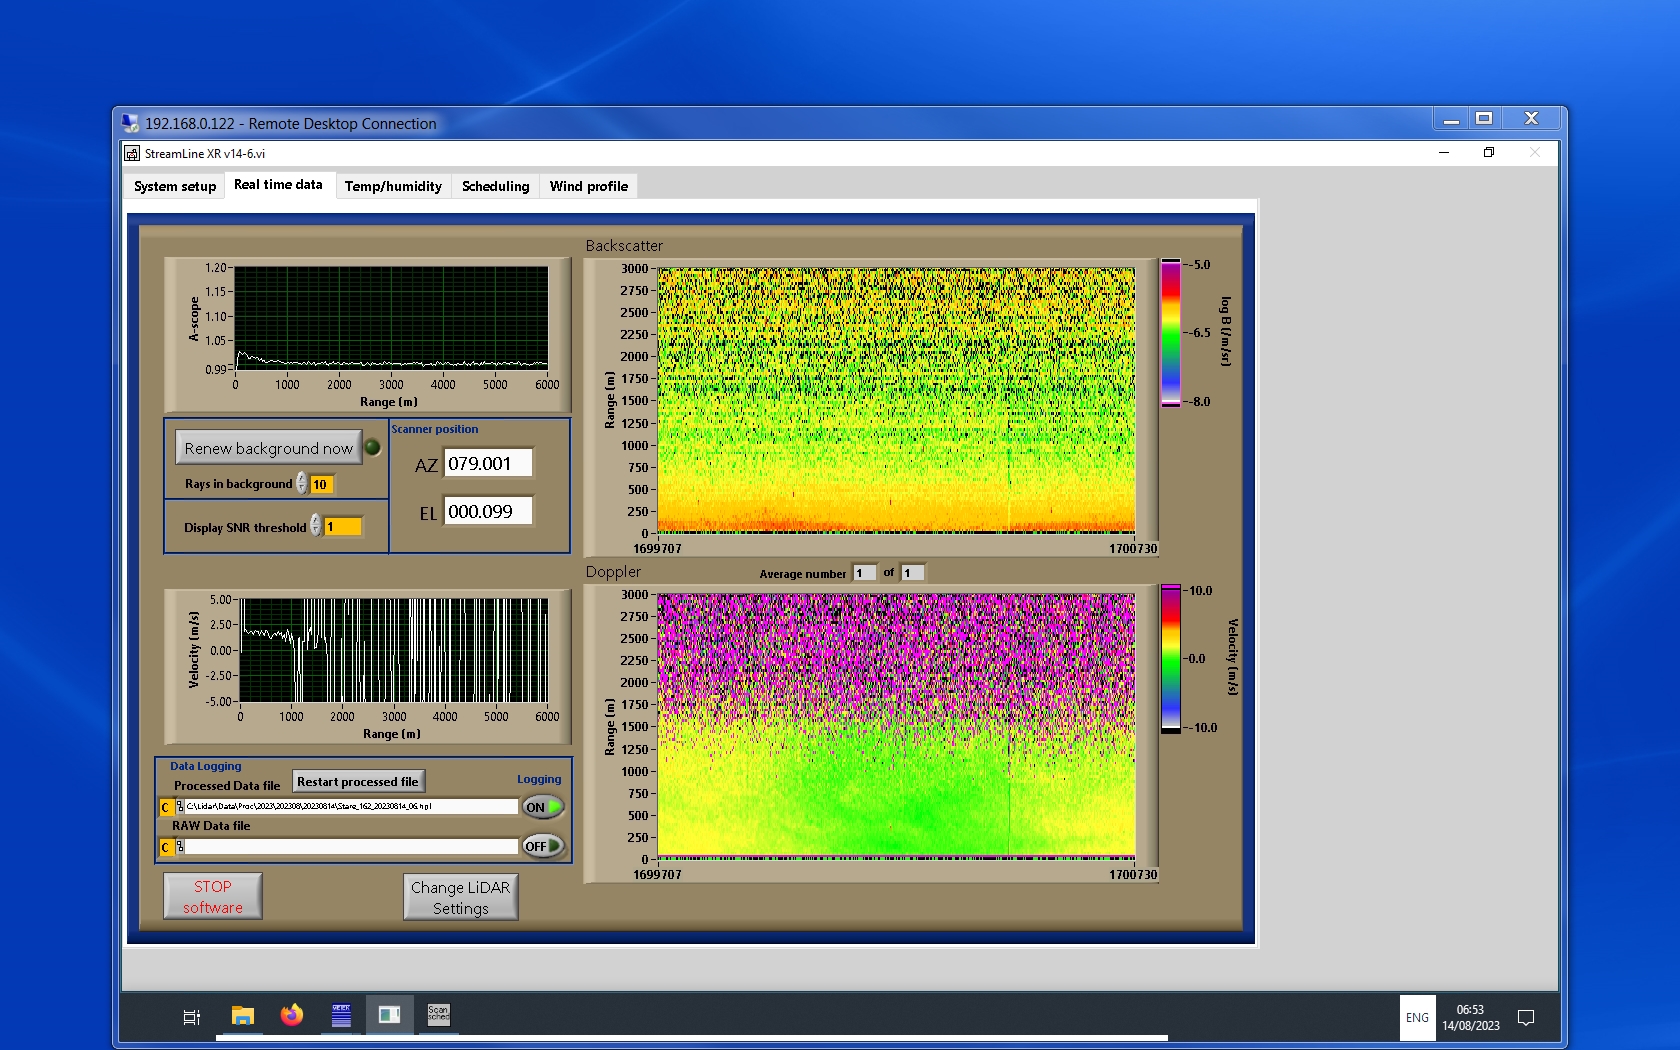The image size is (1680, 1050).
Task: Click the ENG language selector in taskbar
Action: point(1417,1018)
